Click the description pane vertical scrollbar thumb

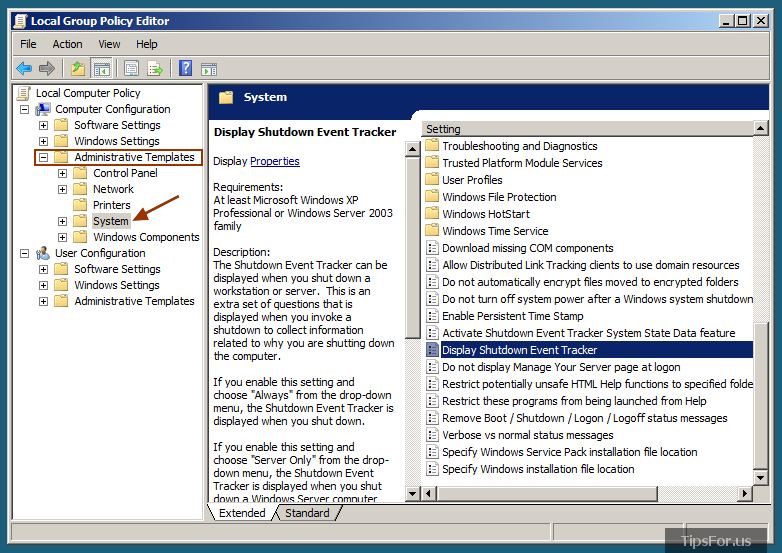412,248
